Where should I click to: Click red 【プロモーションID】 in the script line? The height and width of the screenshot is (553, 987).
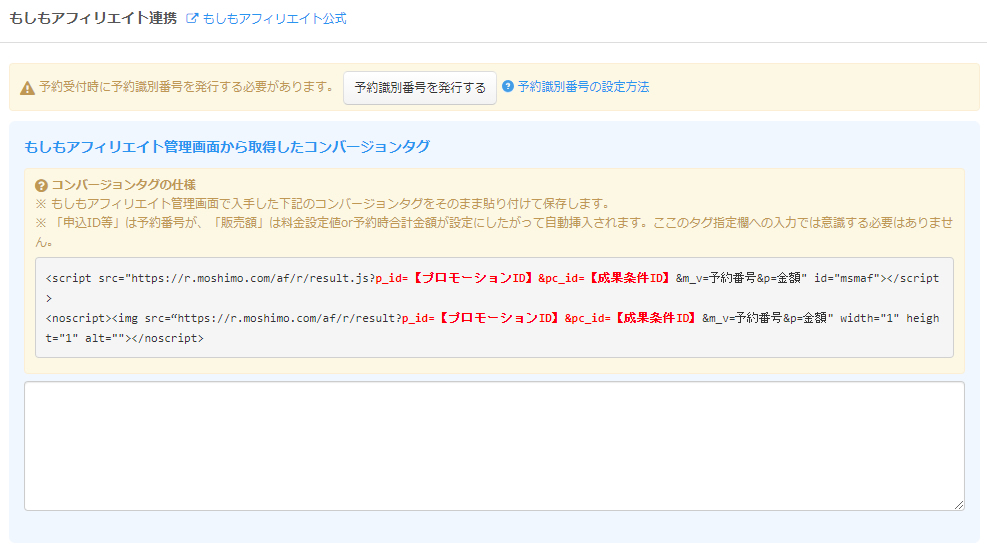pyautogui.click(x=475, y=279)
